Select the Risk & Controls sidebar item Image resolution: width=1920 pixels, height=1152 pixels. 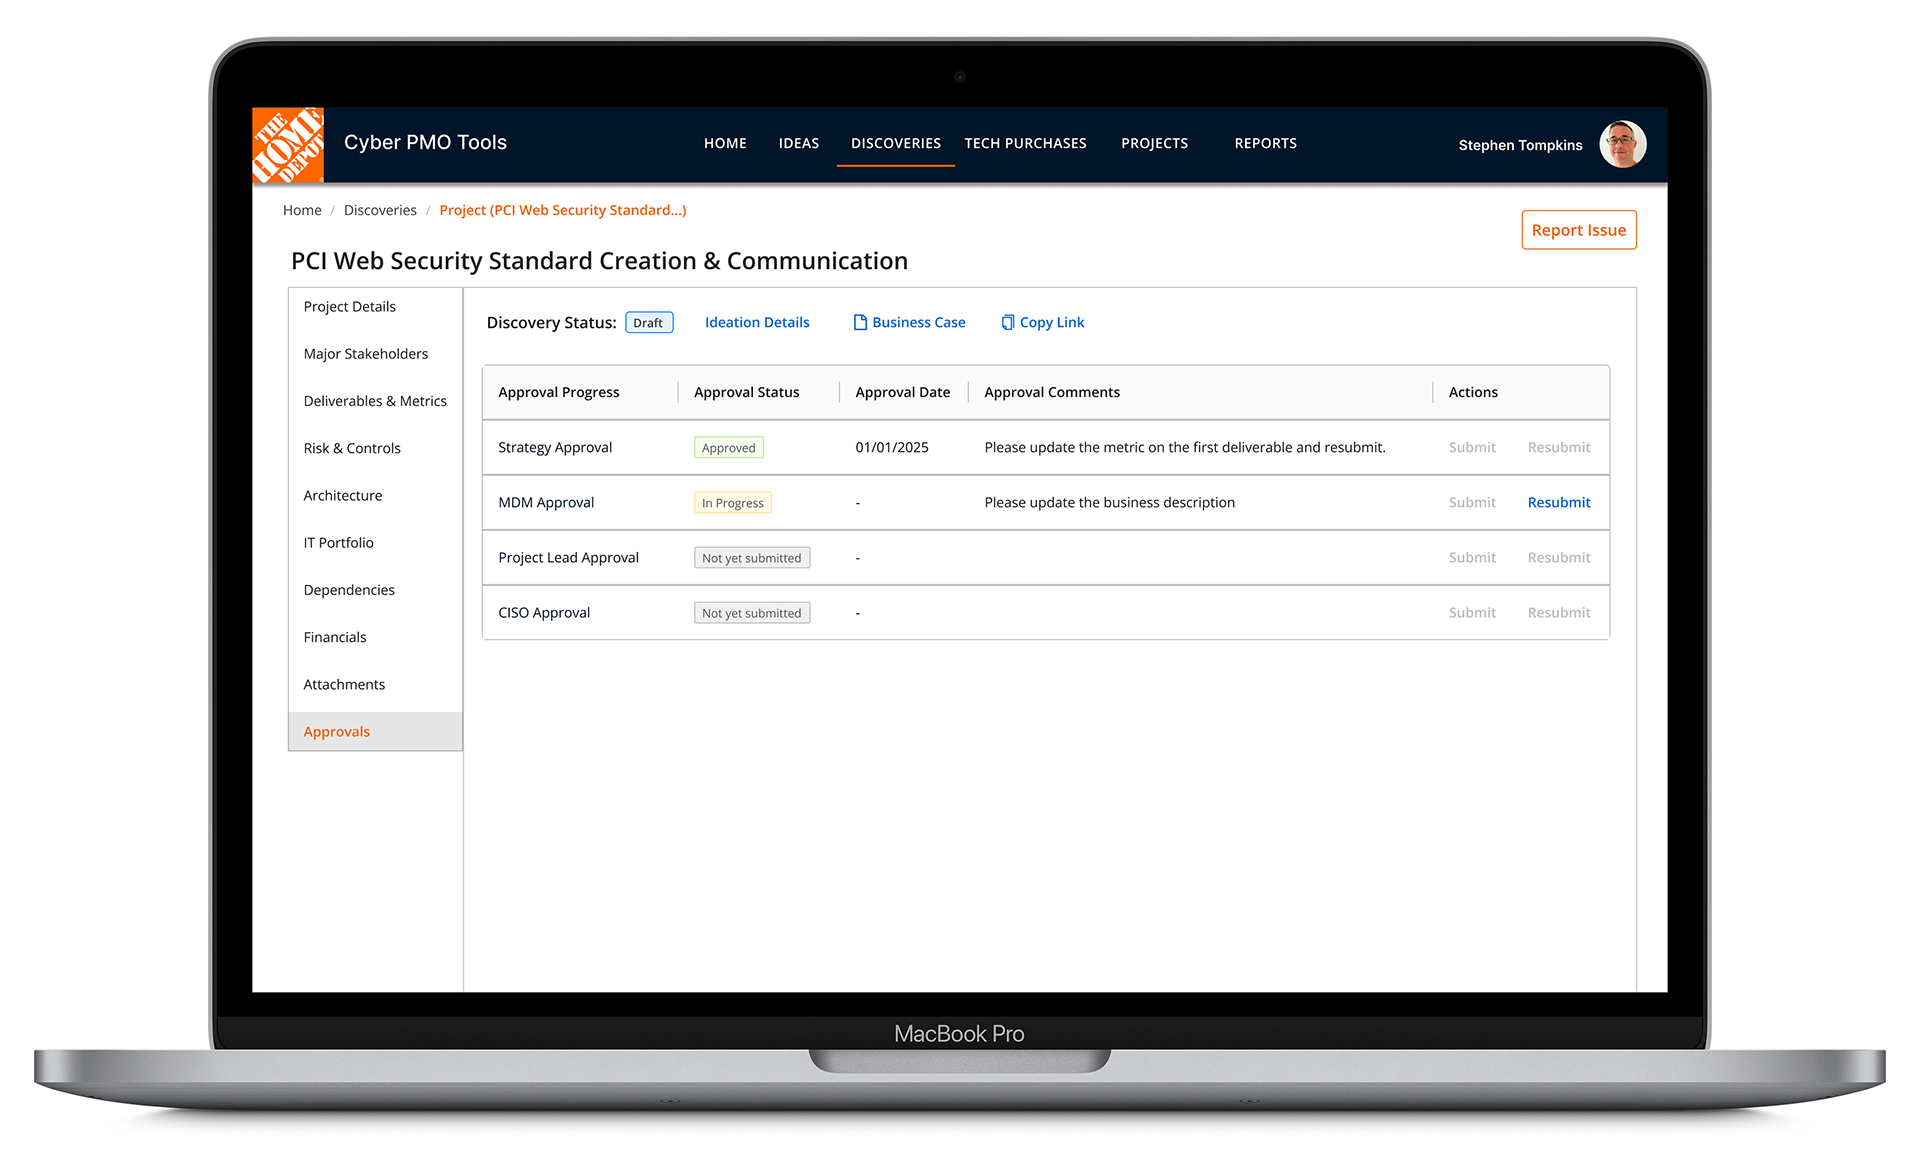click(352, 448)
